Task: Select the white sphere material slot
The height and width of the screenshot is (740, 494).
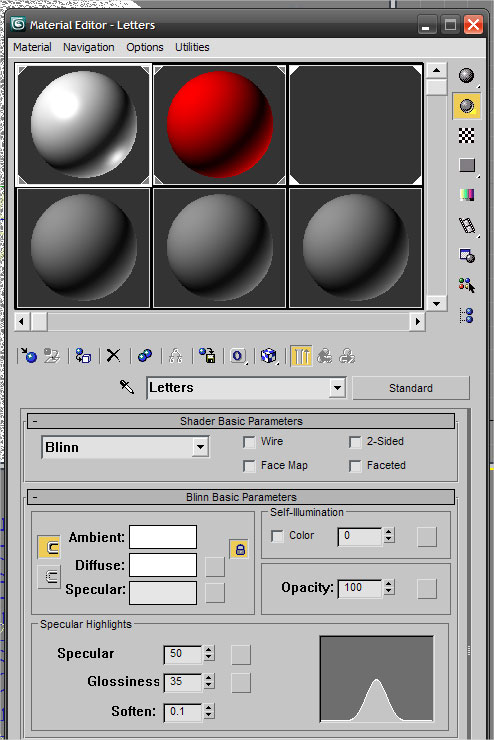Action: coord(84,125)
